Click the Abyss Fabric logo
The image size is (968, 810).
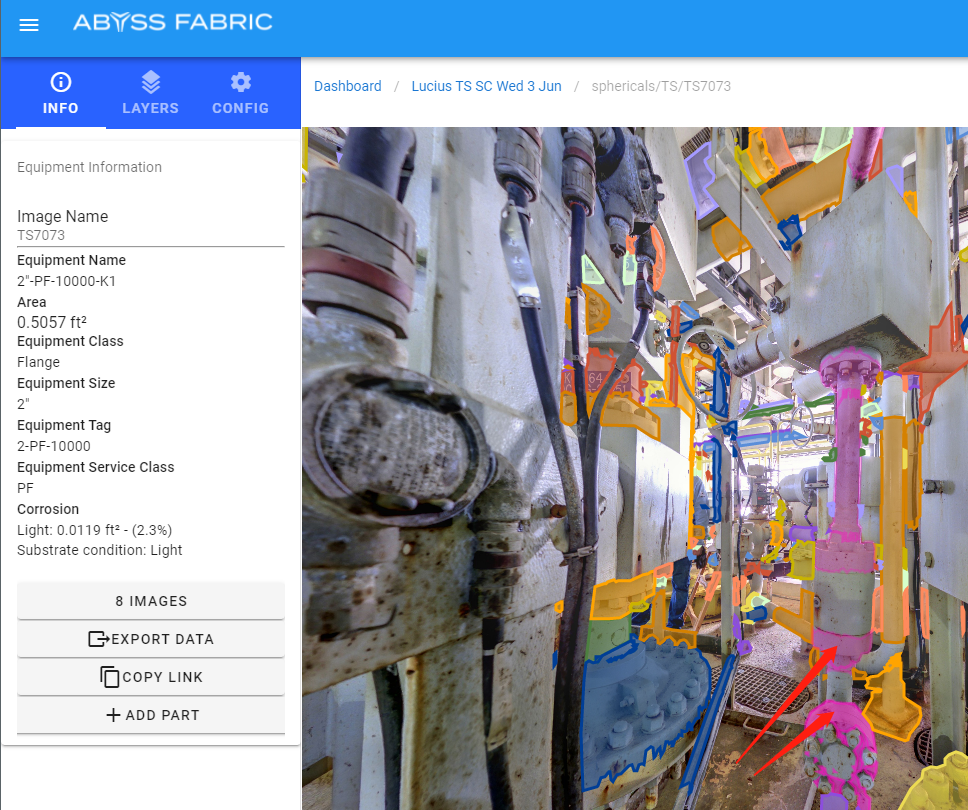[172, 22]
